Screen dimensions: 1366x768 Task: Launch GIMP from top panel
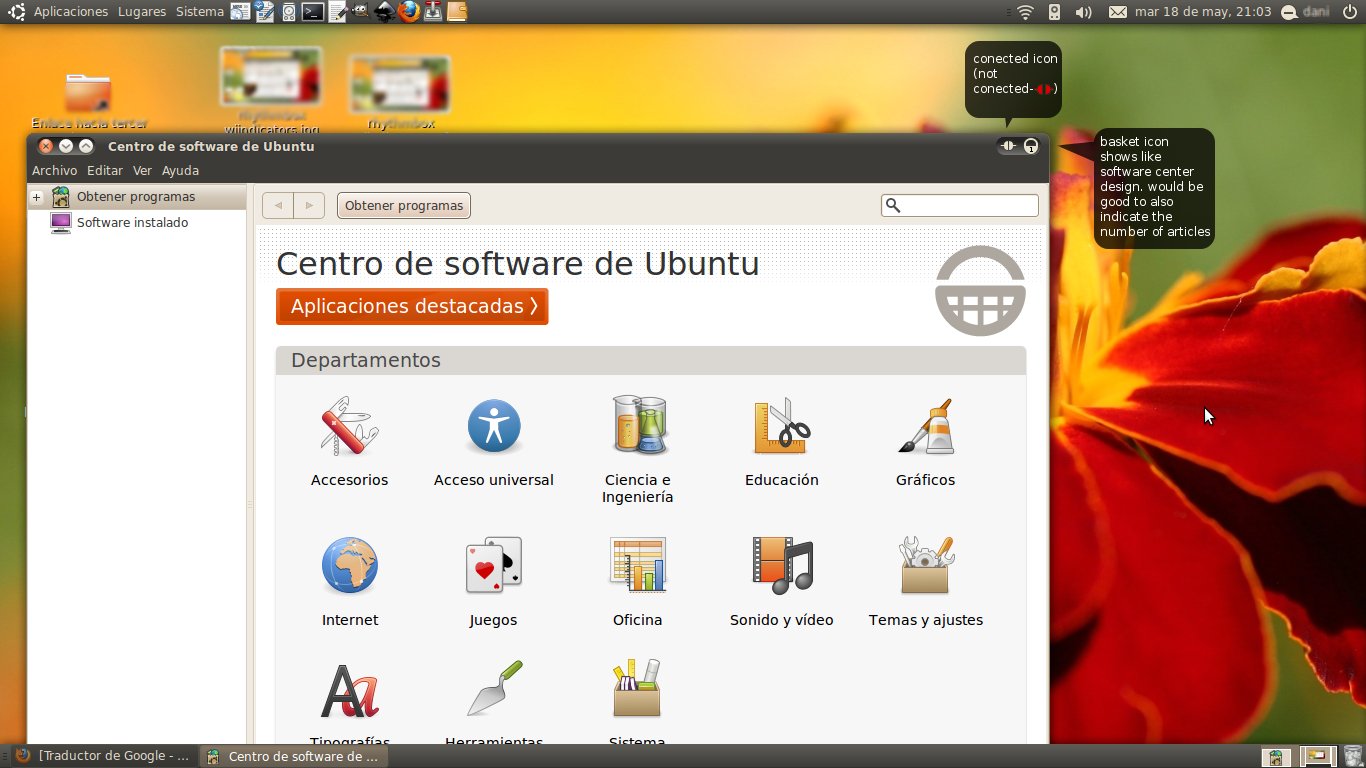pyautogui.click(x=360, y=12)
